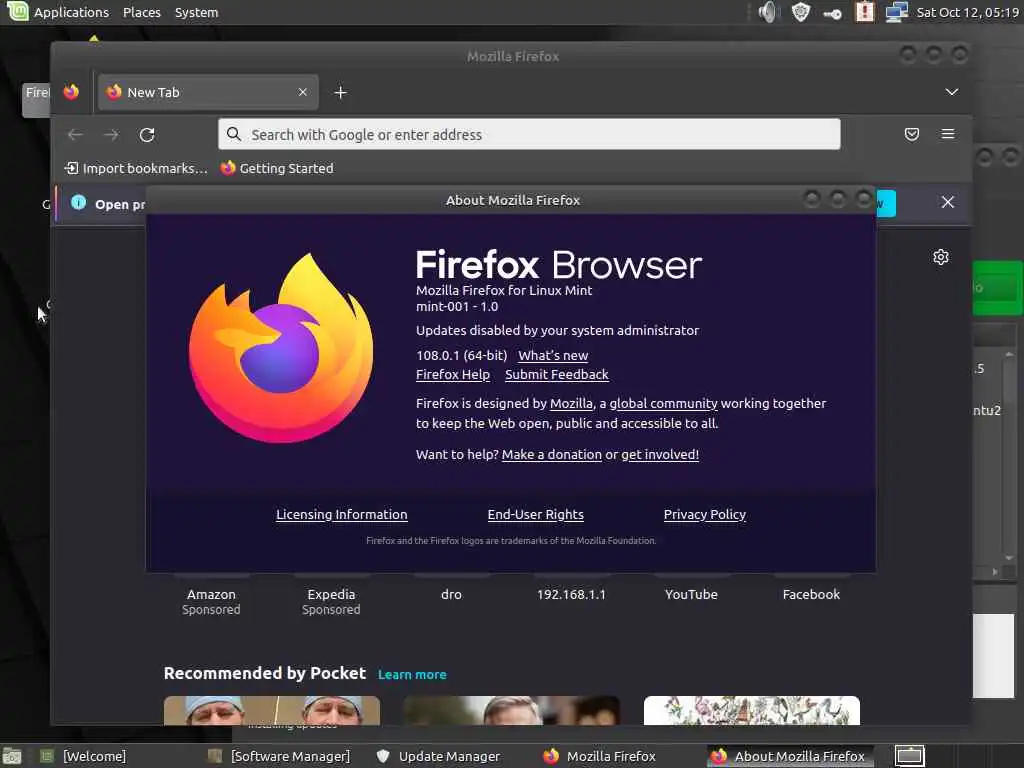Open the Places menu
Image resolution: width=1024 pixels, height=768 pixels.
pyautogui.click(x=142, y=12)
